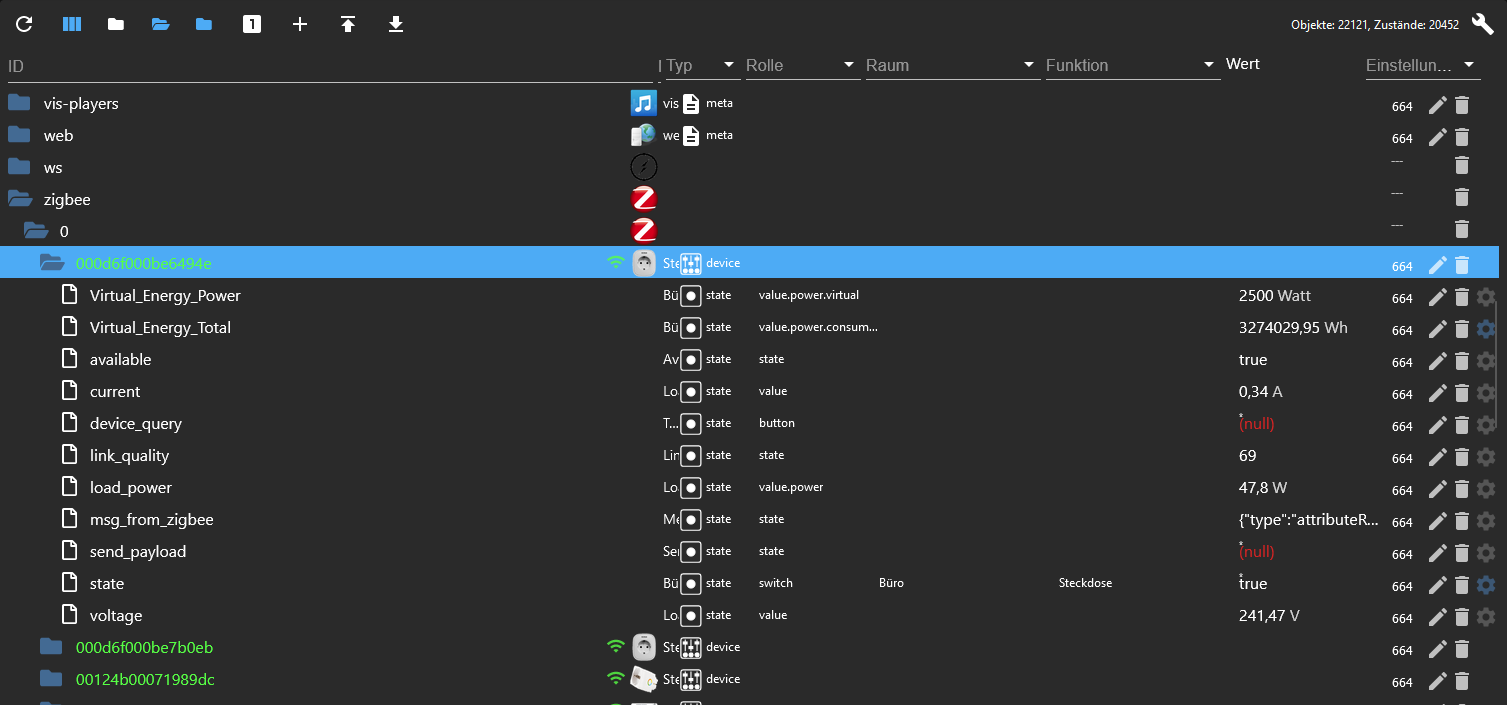Edit the link_quality object
The image size is (1507, 705).
(1437, 457)
